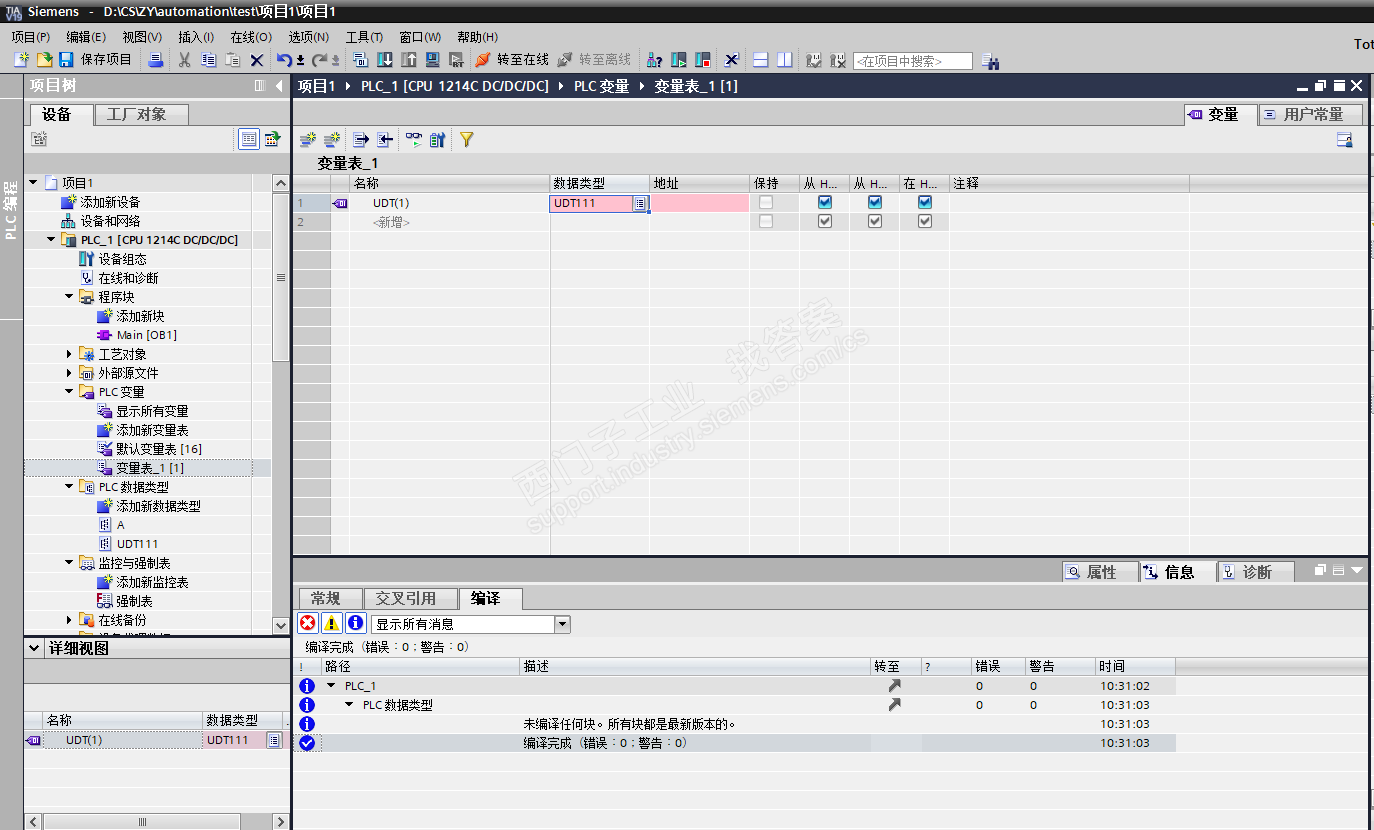
Task: Toggle second 从 H... checkbox in UDT(1) row
Action: point(875,203)
